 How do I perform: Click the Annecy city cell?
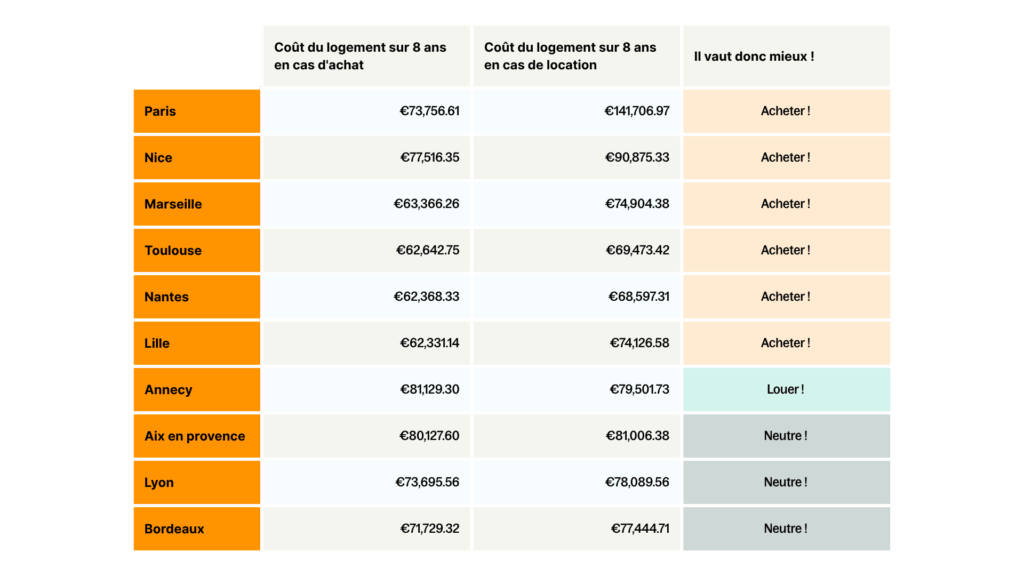[196, 389]
